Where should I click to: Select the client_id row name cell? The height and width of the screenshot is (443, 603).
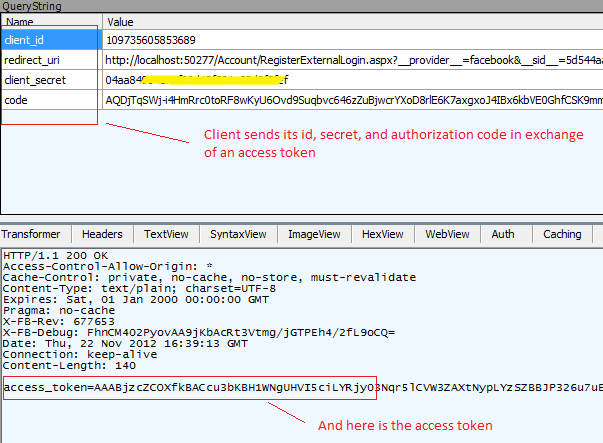tap(50, 40)
